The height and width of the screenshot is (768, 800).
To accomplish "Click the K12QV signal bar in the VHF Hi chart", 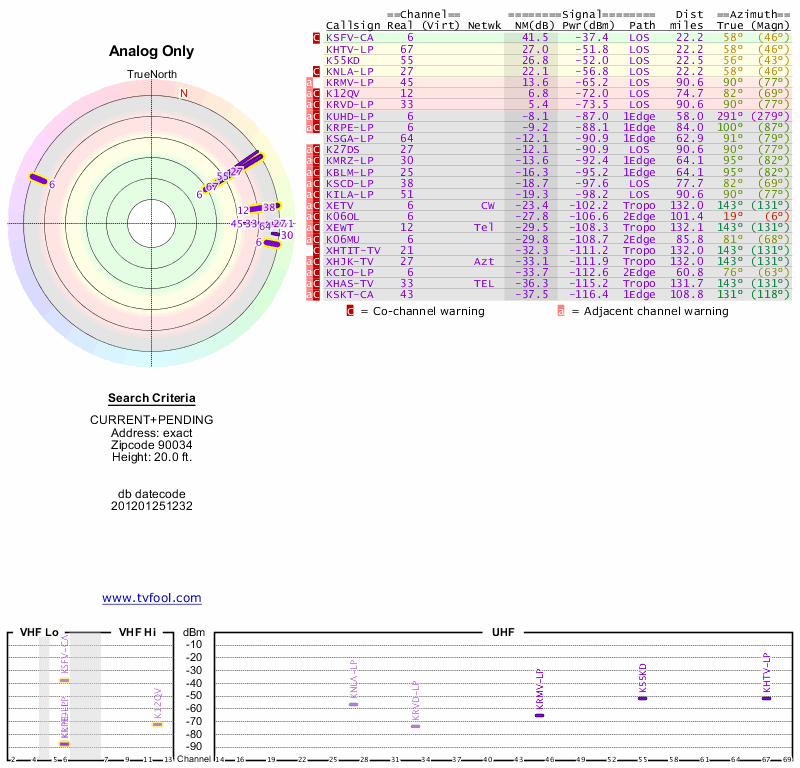I will tap(157, 724).
